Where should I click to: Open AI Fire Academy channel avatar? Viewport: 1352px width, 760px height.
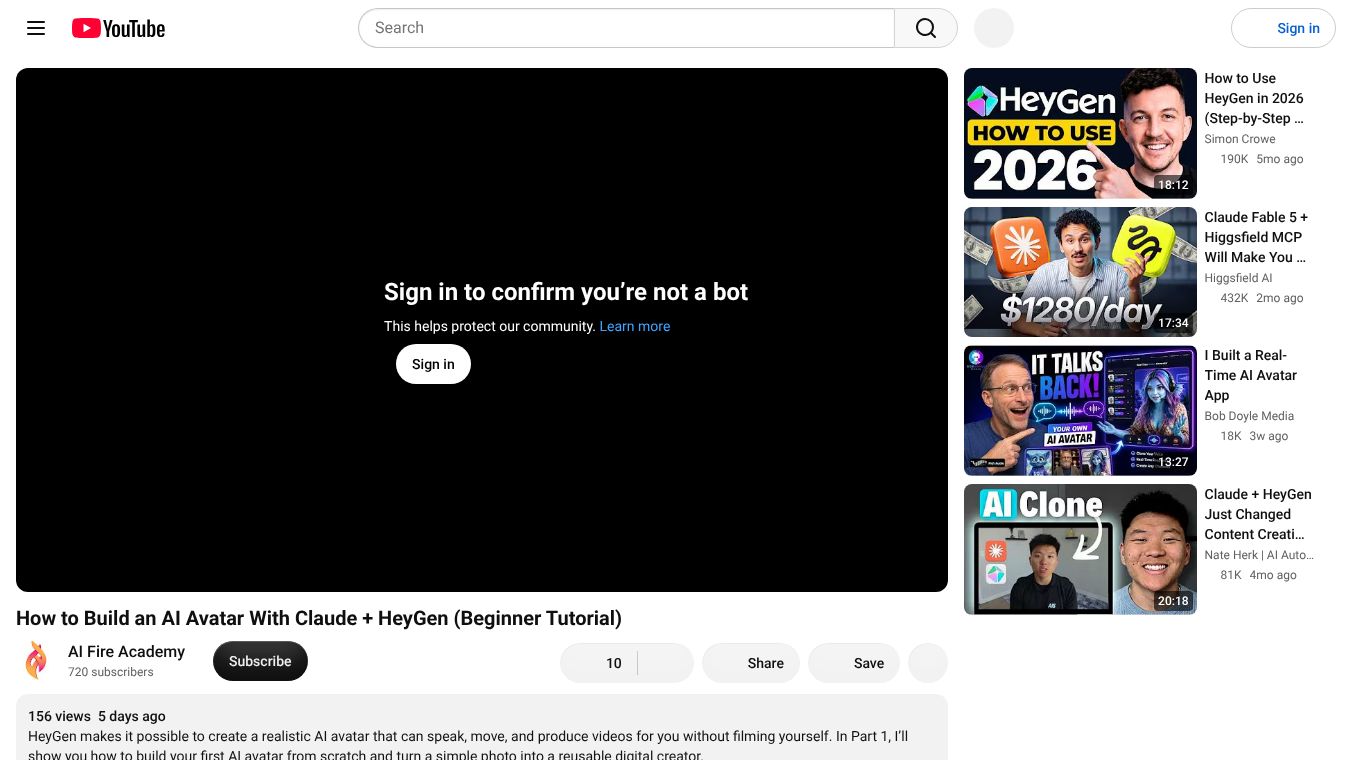point(36,661)
